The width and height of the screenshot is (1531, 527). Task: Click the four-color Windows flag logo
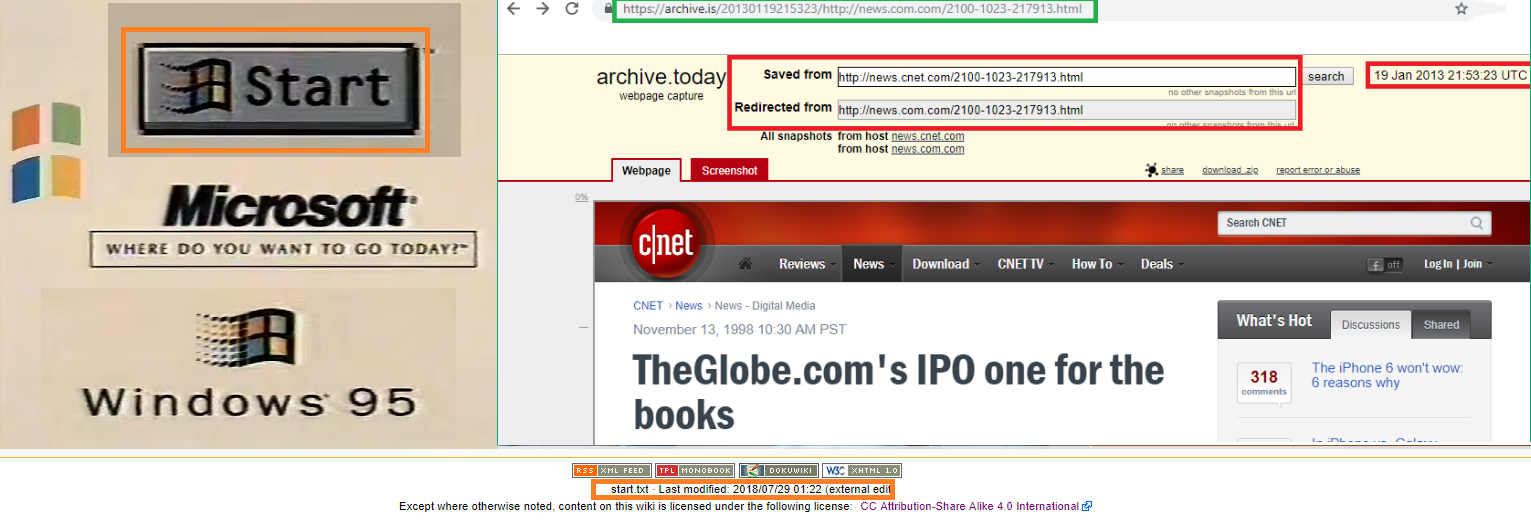click(46, 152)
